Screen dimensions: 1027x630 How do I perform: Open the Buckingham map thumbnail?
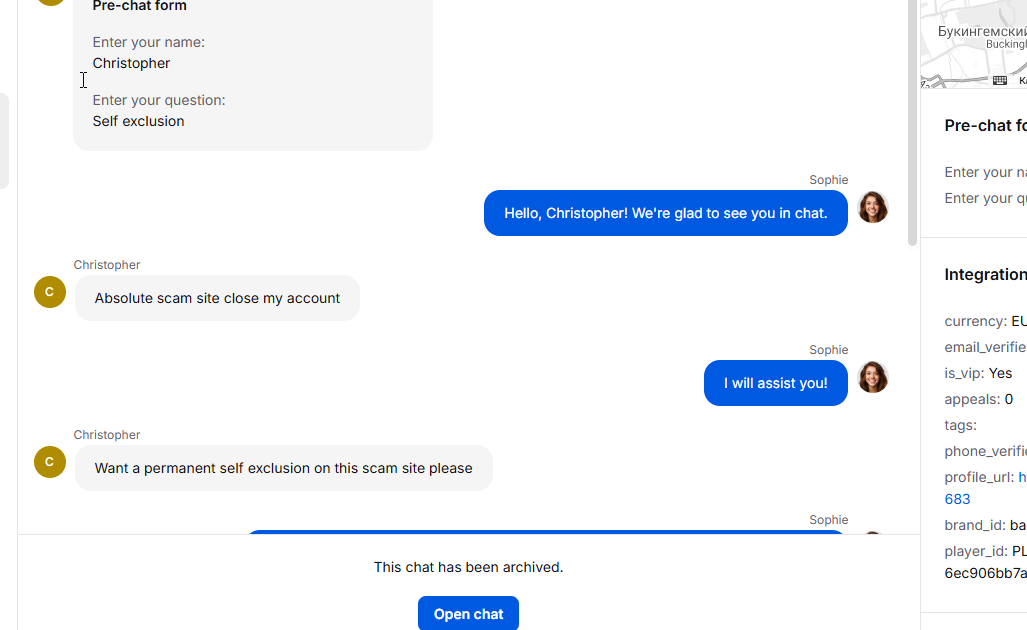coord(974,43)
